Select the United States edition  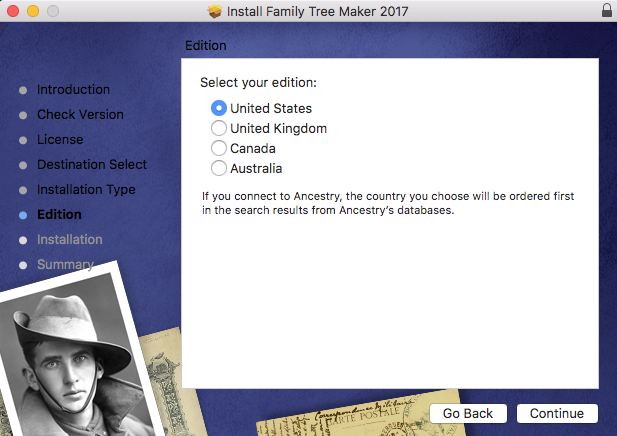[219, 108]
